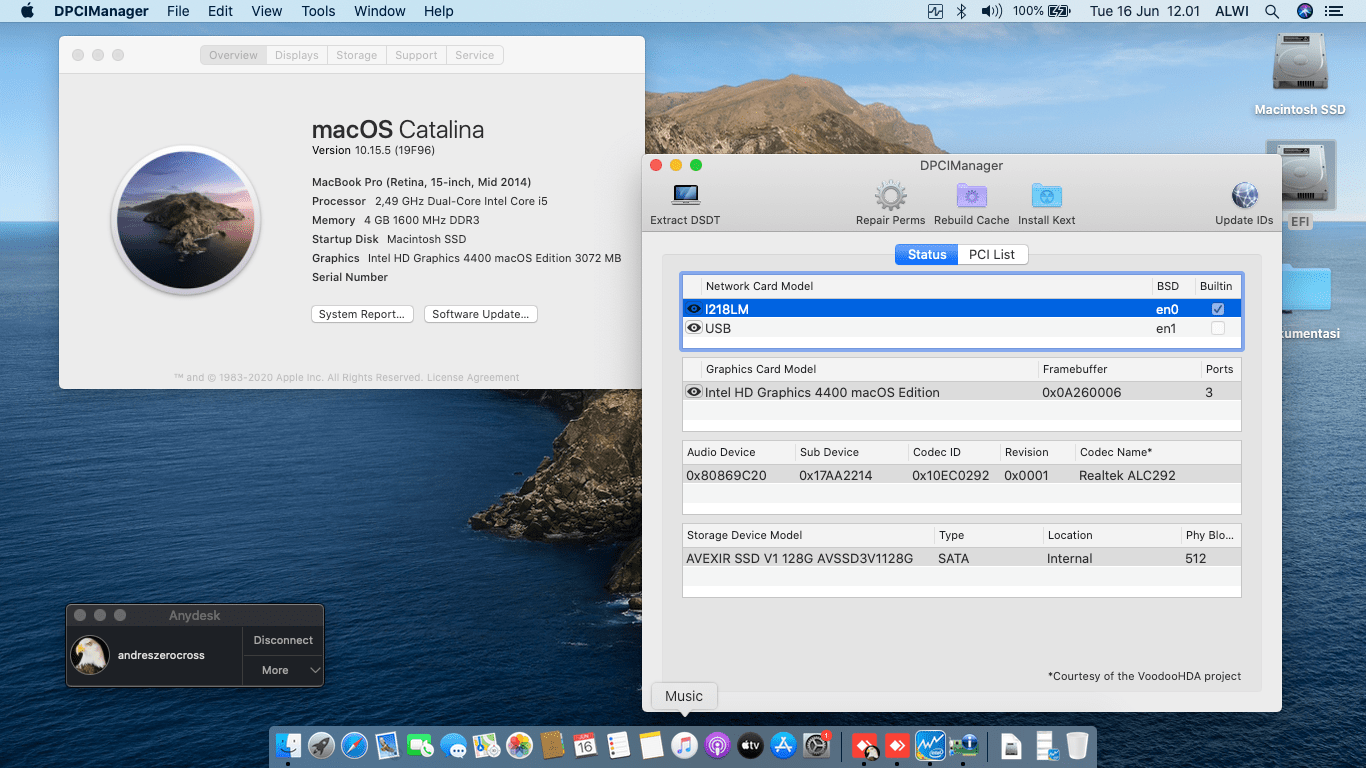Open the Apple menu

[x=27, y=11]
